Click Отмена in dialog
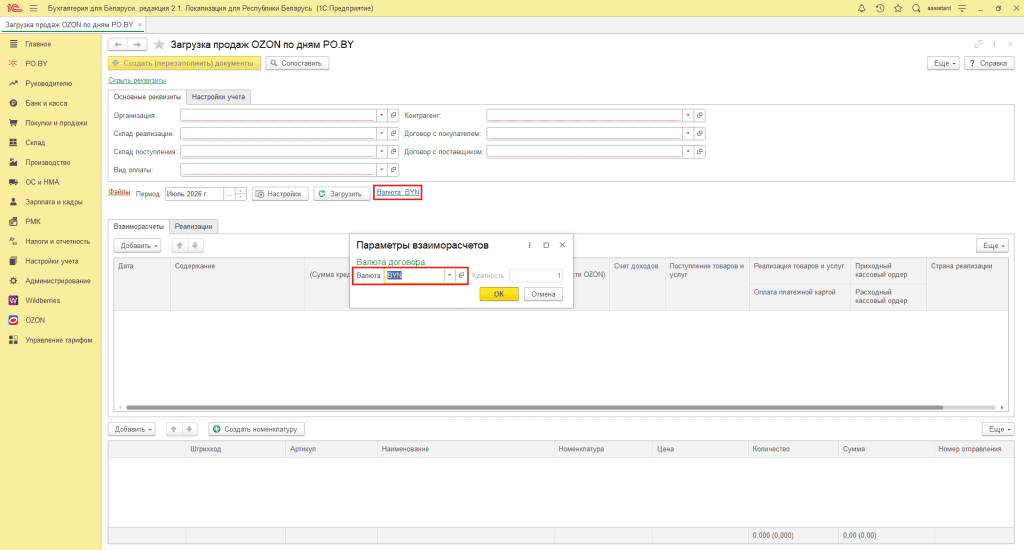 [x=543, y=294]
